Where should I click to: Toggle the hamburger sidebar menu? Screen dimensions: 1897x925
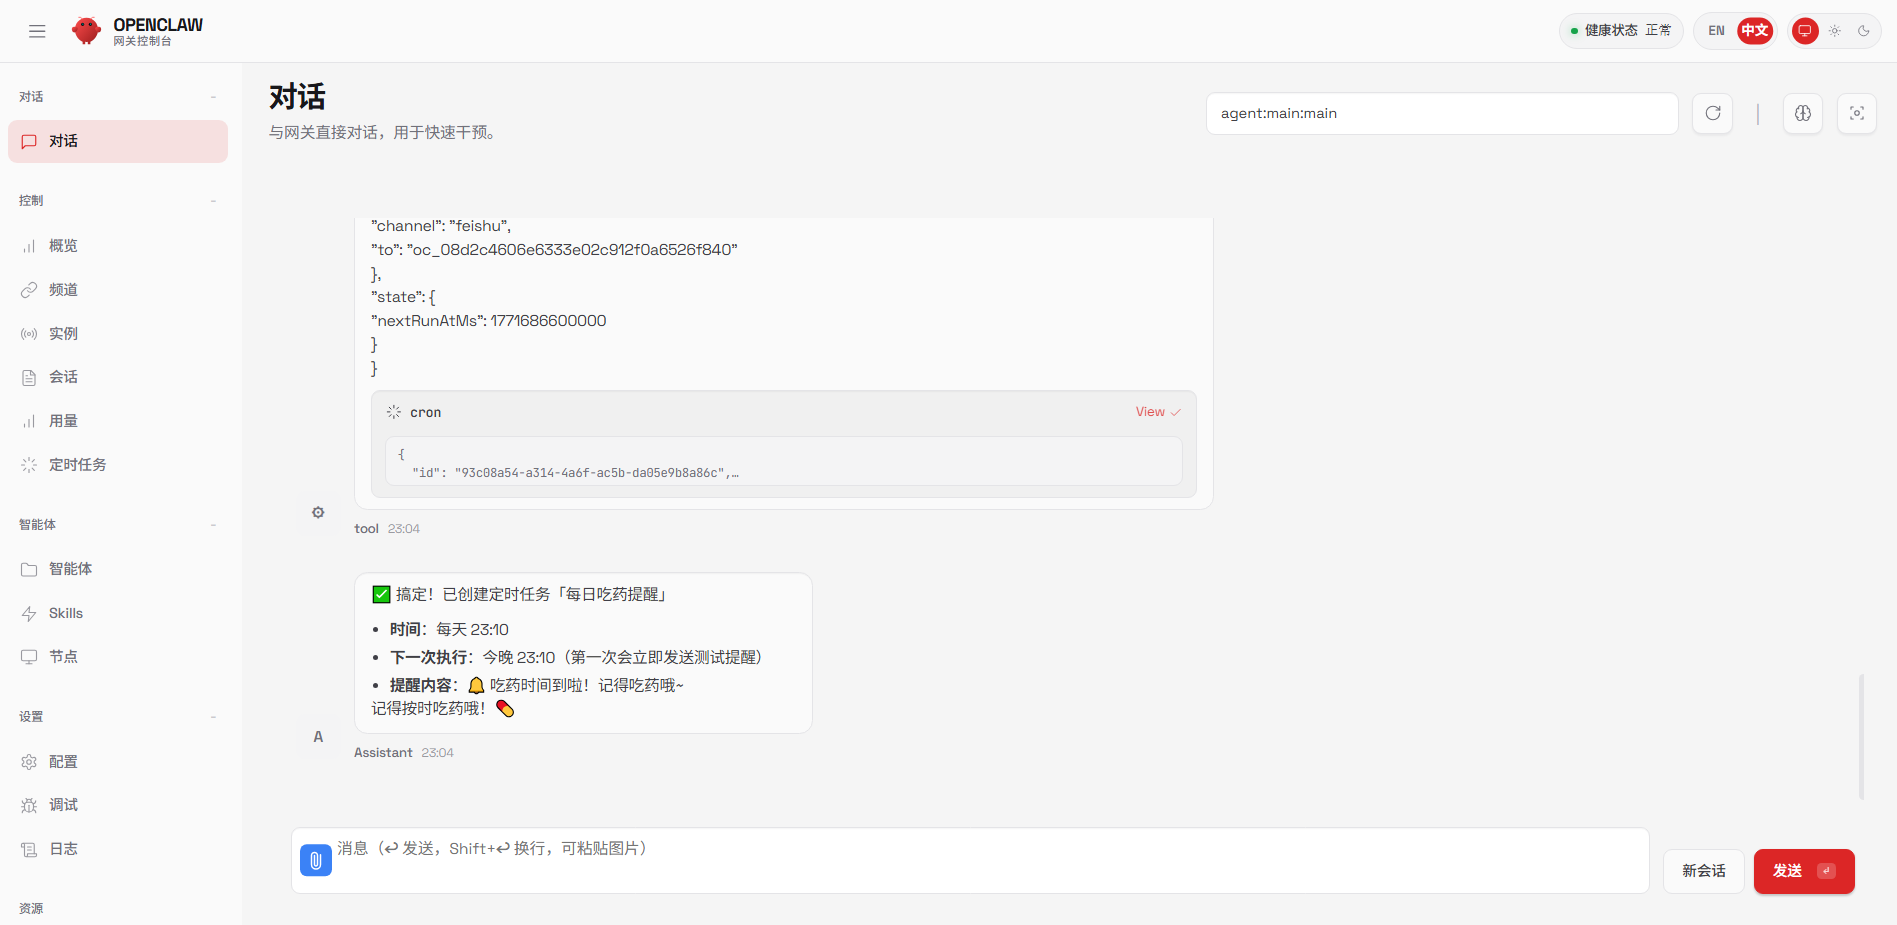point(37,31)
